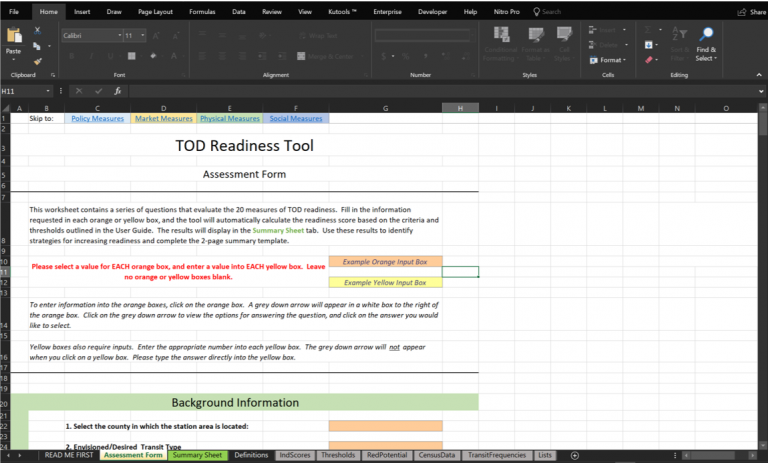The image size is (768, 463).
Task: Open the font size dropdown
Action: click(x=142, y=35)
